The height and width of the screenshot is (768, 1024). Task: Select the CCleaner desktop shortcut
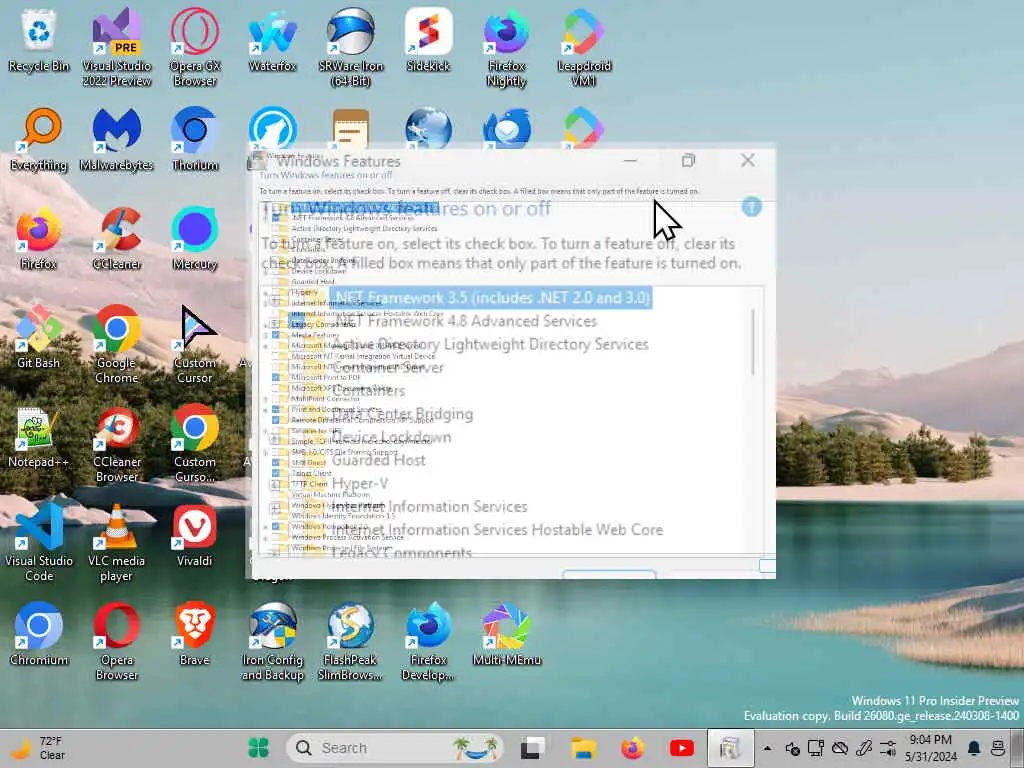tap(116, 239)
